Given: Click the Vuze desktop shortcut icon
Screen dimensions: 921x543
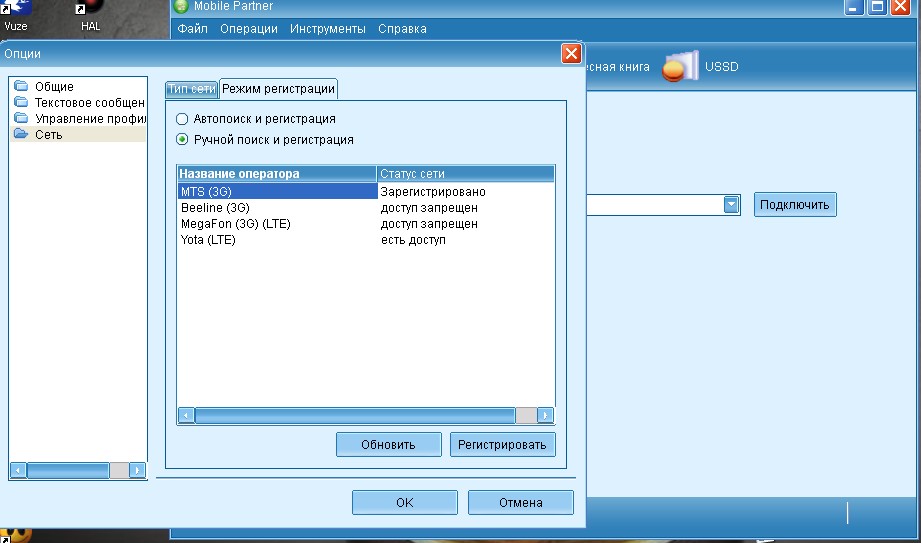Looking at the screenshot, I should click(17, 10).
